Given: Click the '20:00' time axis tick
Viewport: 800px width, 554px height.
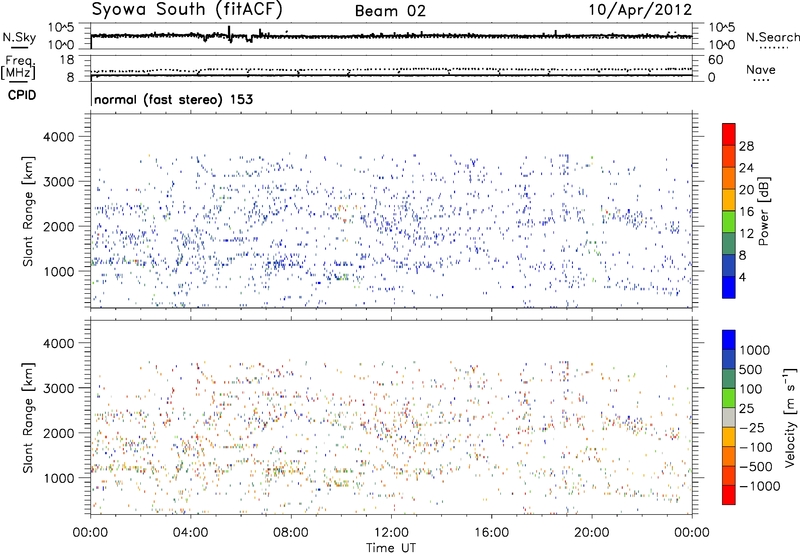Looking at the screenshot, I should coord(592,533).
